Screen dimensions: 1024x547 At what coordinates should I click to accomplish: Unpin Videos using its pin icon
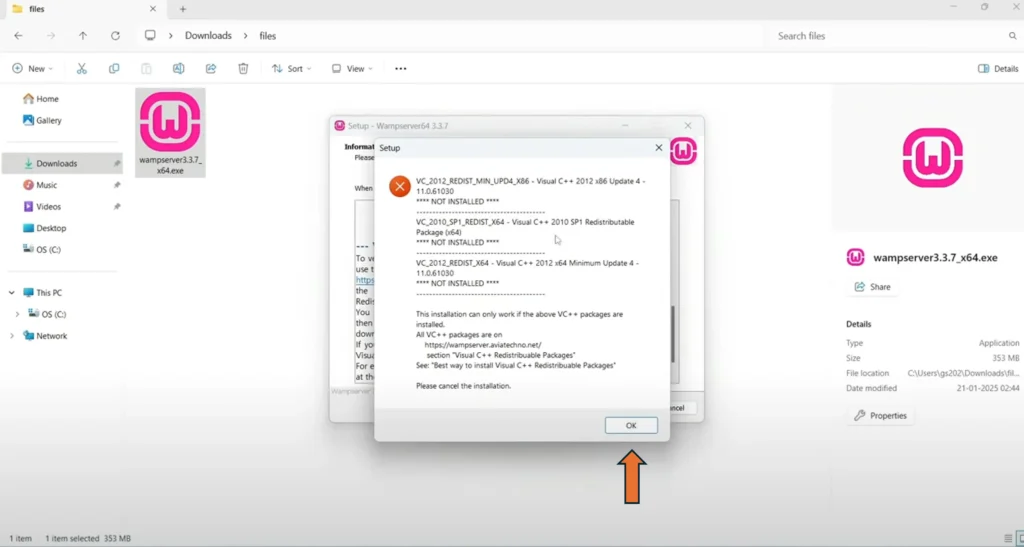[117, 206]
